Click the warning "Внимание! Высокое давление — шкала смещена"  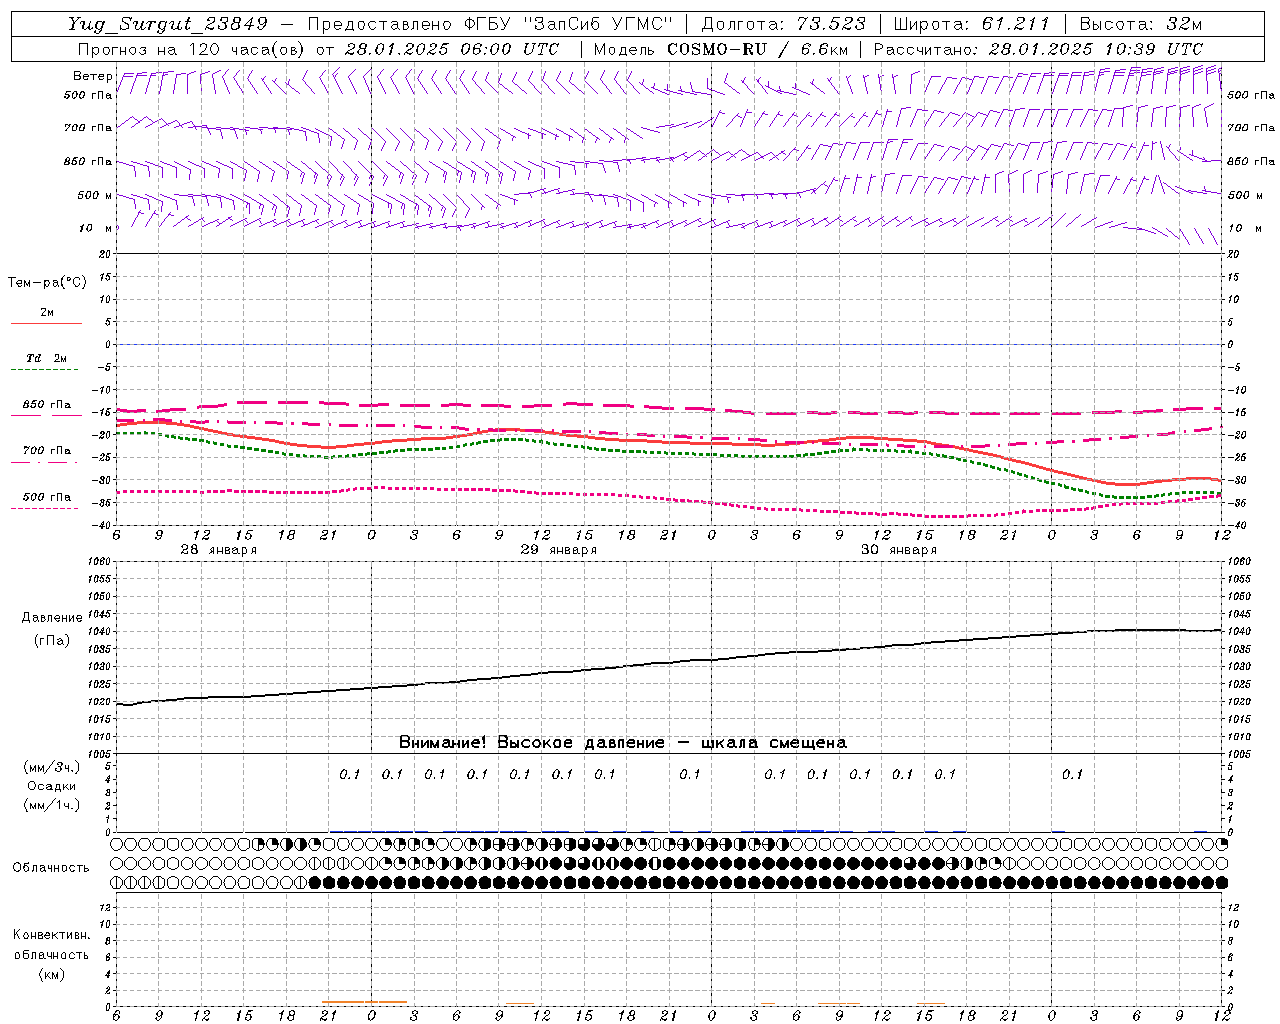623,742
